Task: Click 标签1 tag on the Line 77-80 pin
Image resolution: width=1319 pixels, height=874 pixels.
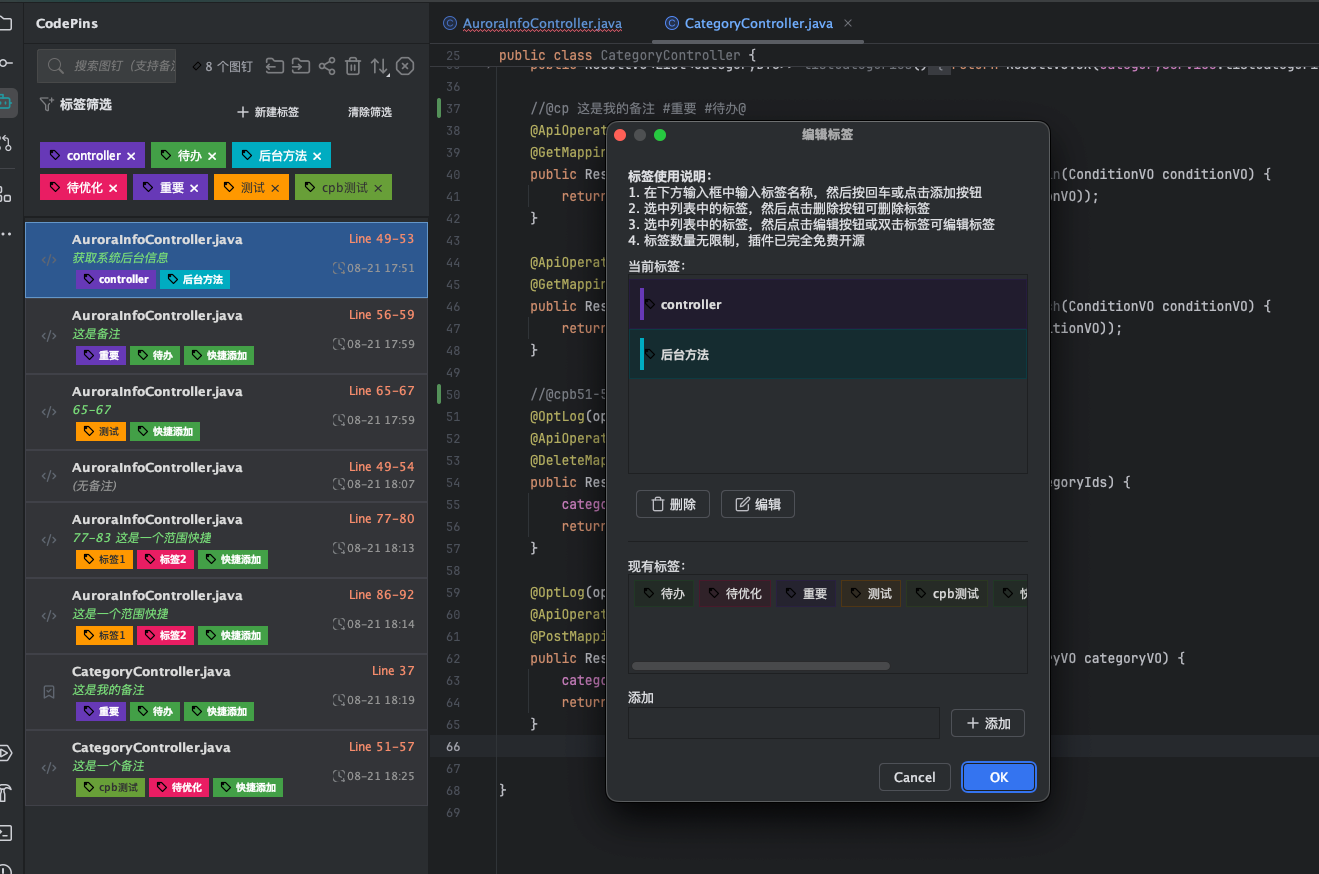Action: tap(104, 560)
